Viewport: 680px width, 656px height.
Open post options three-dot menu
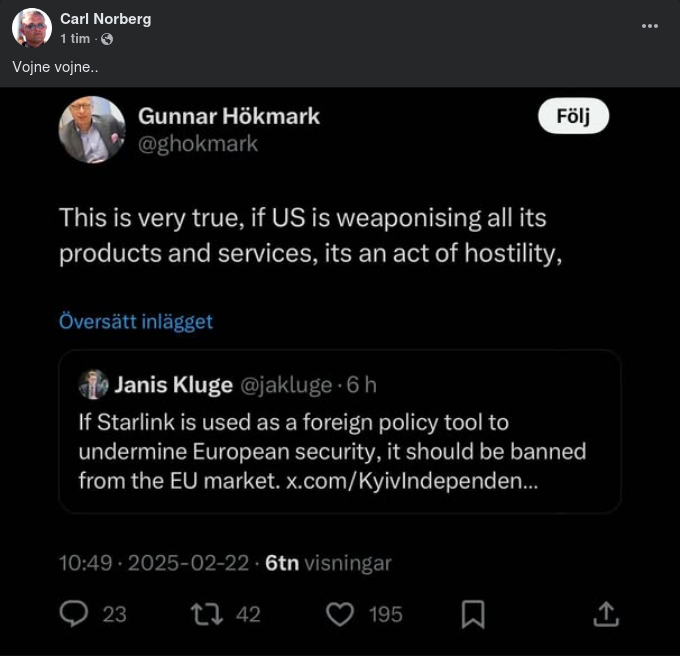tap(650, 26)
